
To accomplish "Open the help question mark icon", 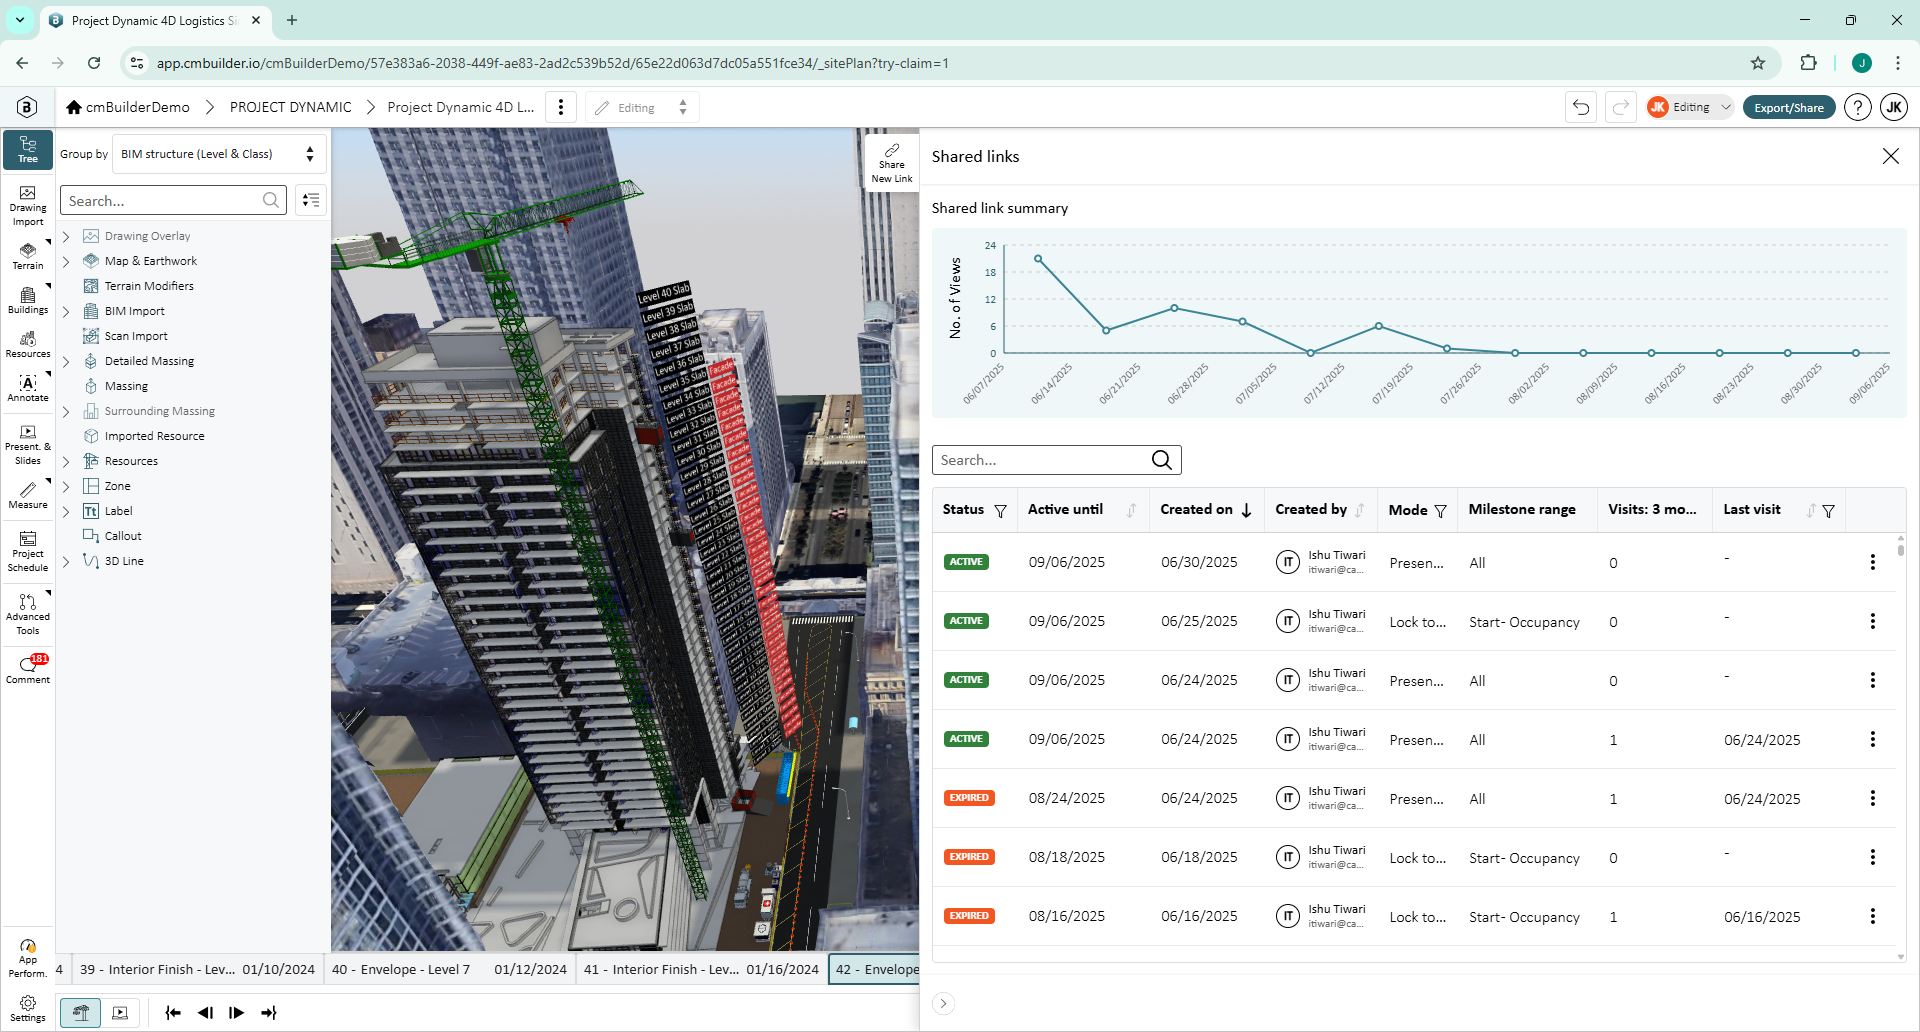I will click(x=1858, y=107).
